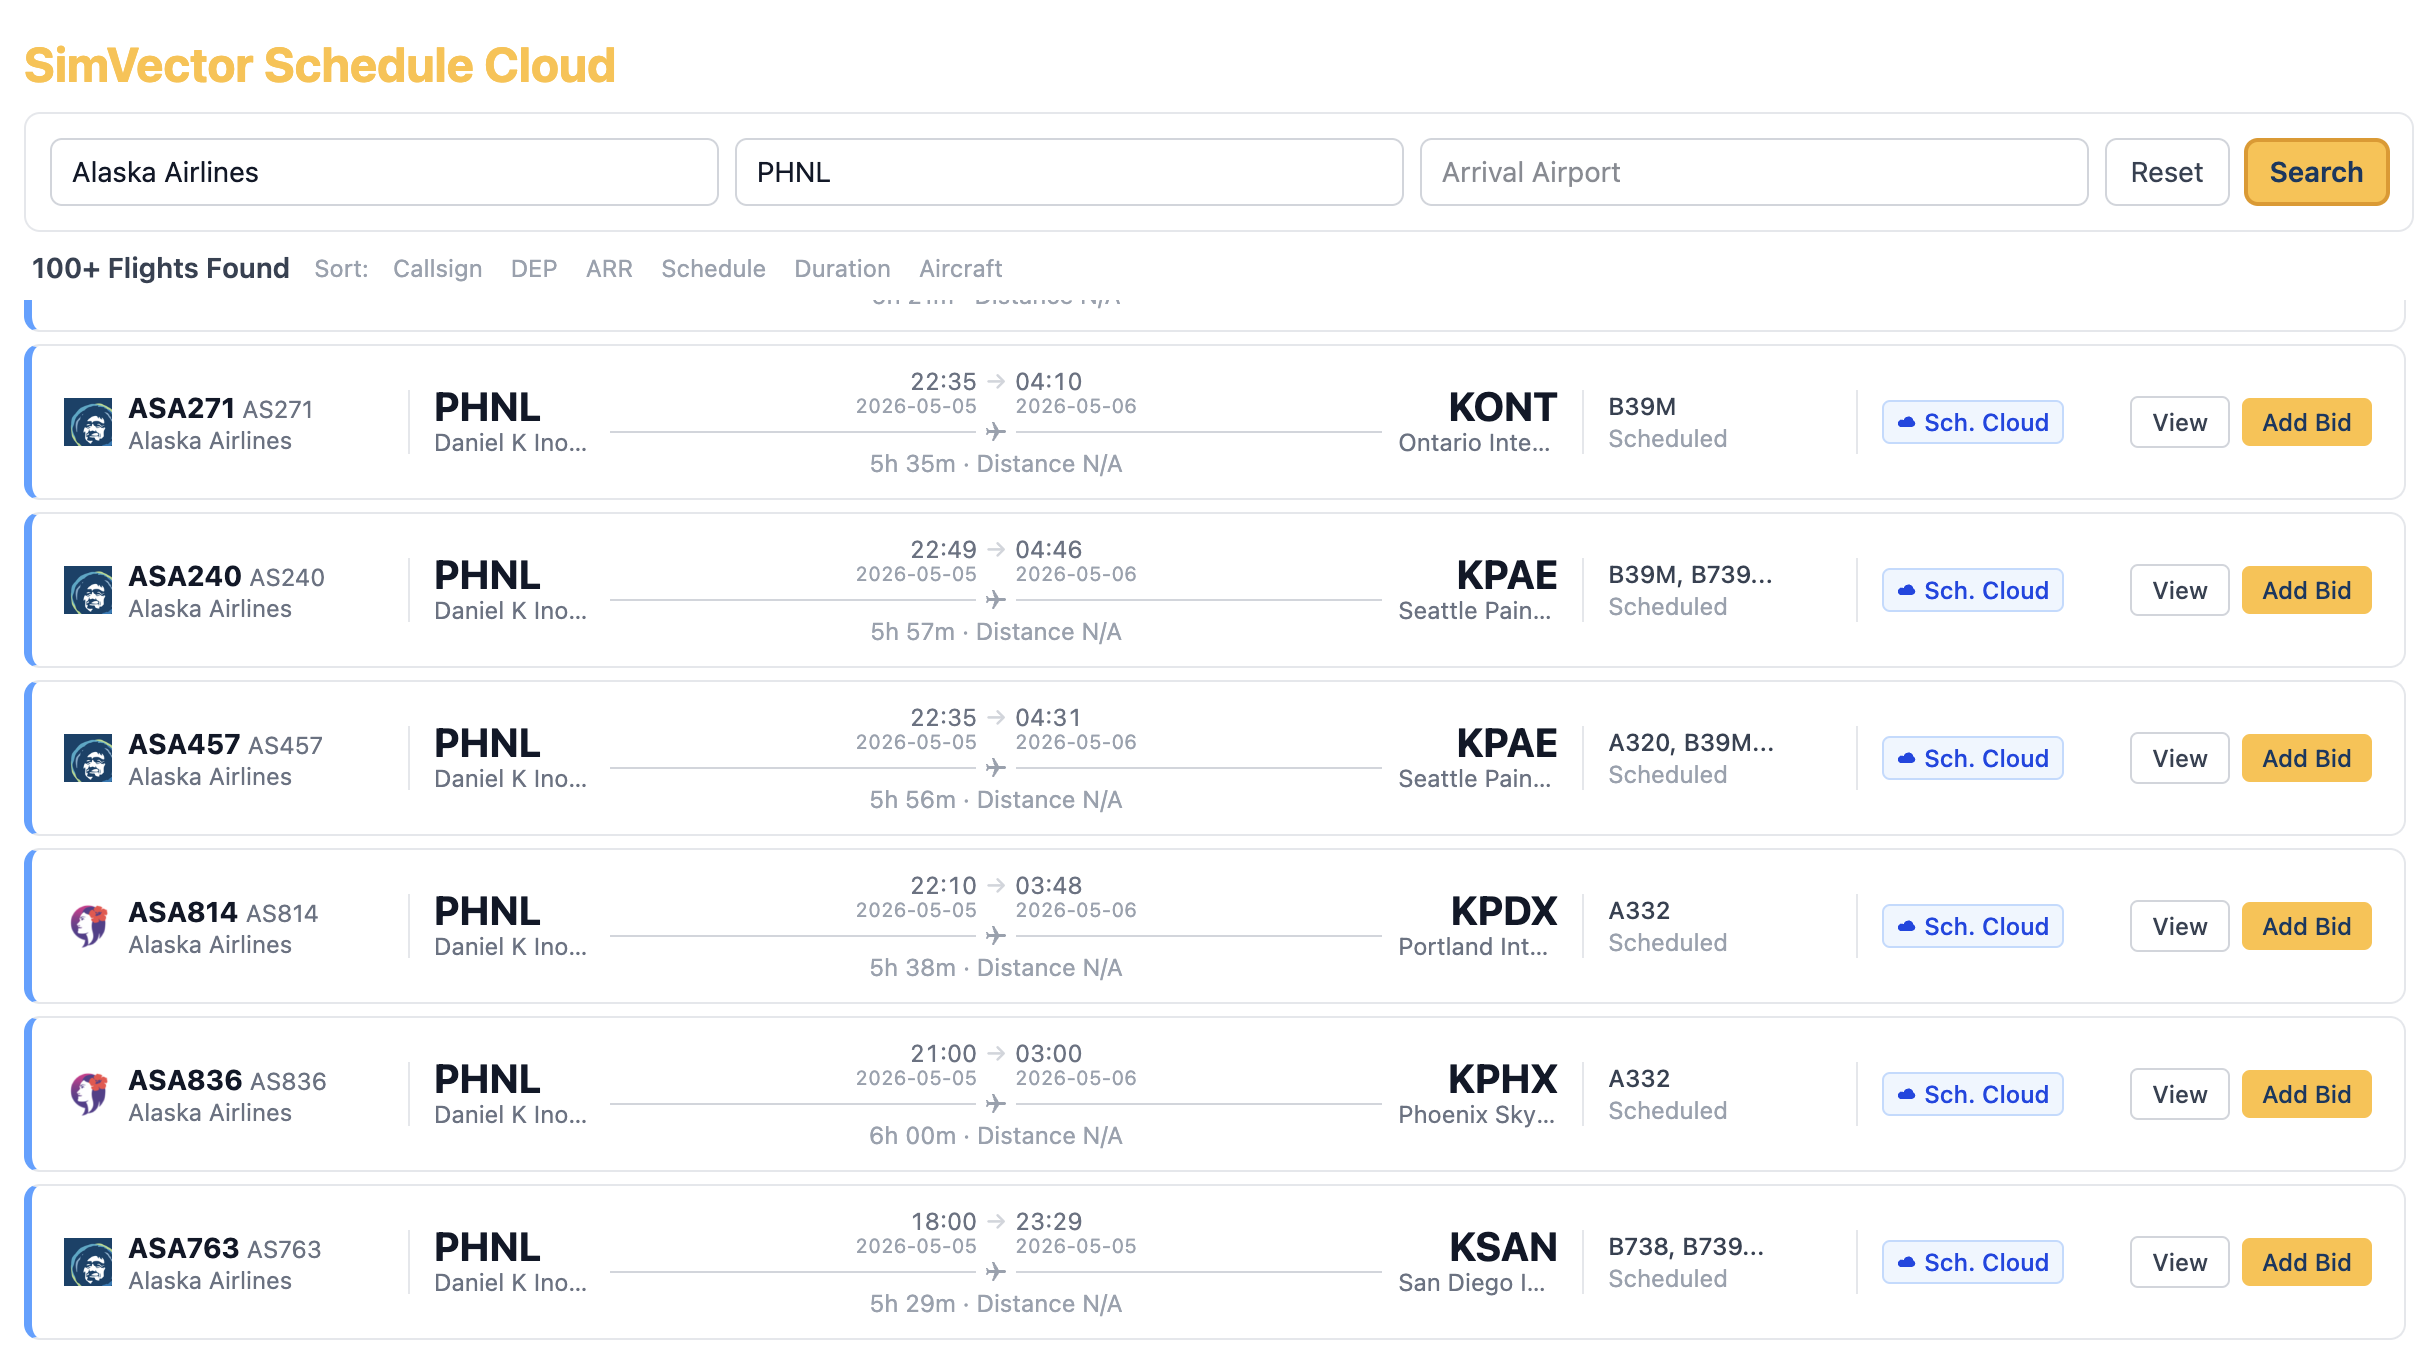The width and height of the screenshot is (2414, 1350).
Task: Click the Sch. Cloud badge for ASA814
Action: pos(1972,927)
